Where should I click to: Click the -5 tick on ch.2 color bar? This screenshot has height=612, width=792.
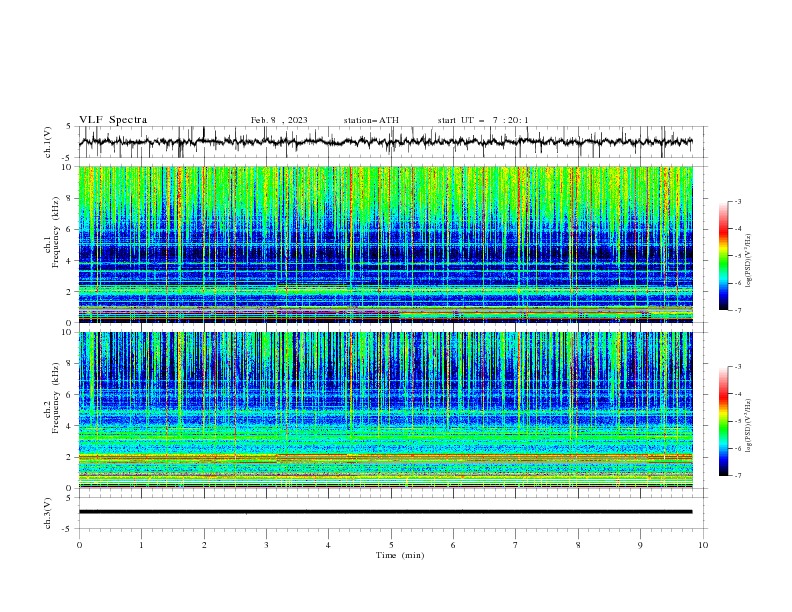pyautogui.click(x=737, y=421)
